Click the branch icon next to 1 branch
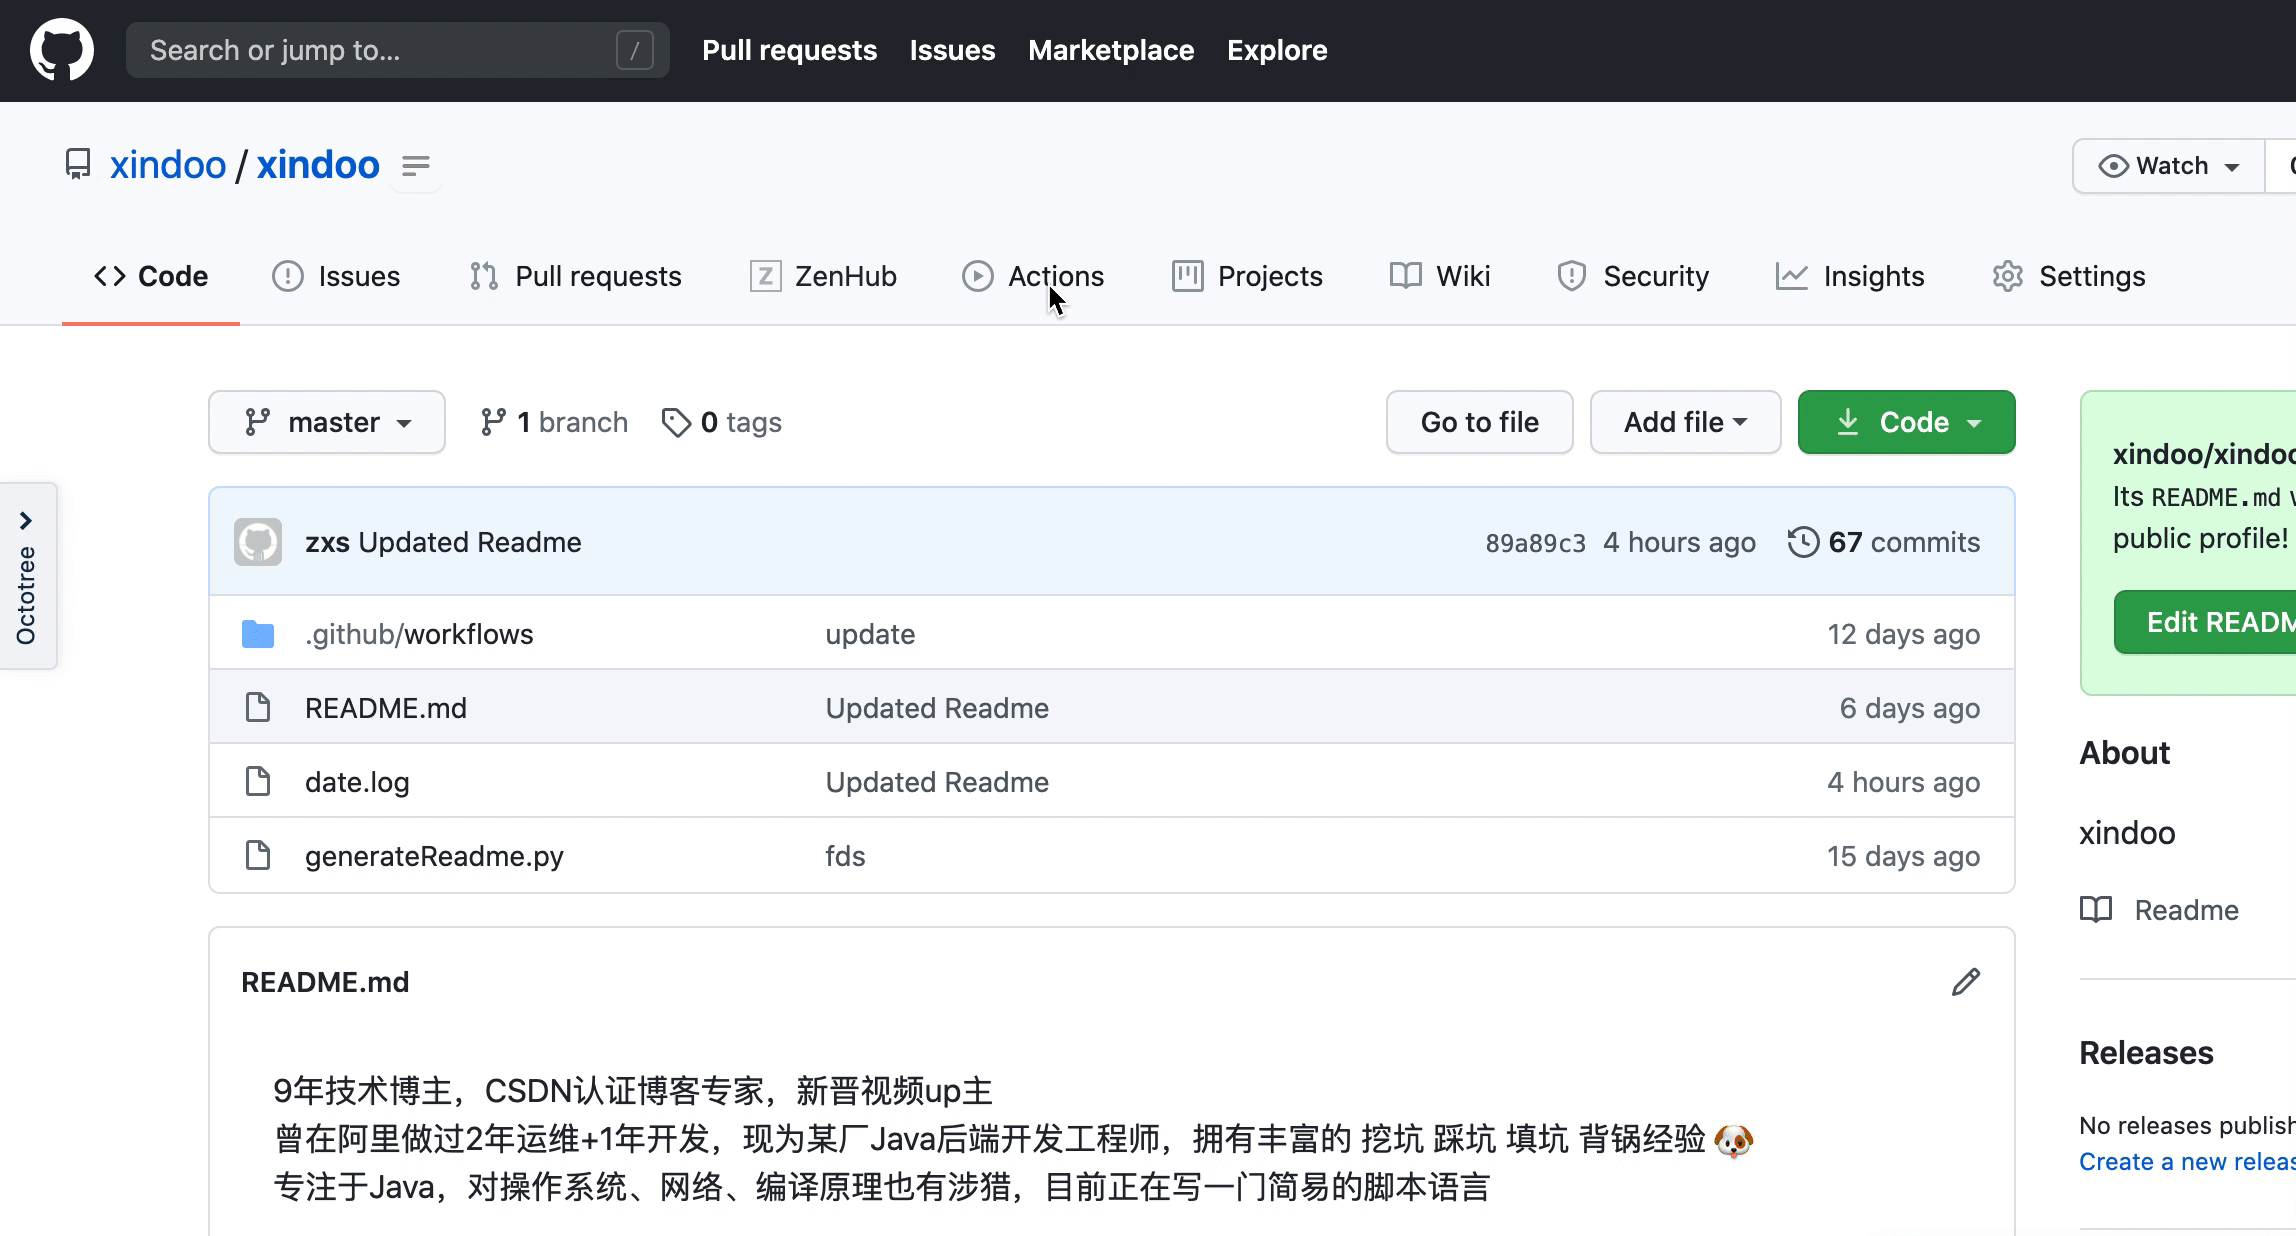2296x1236 pixels. pyautogui.click(x=493, y=422)
